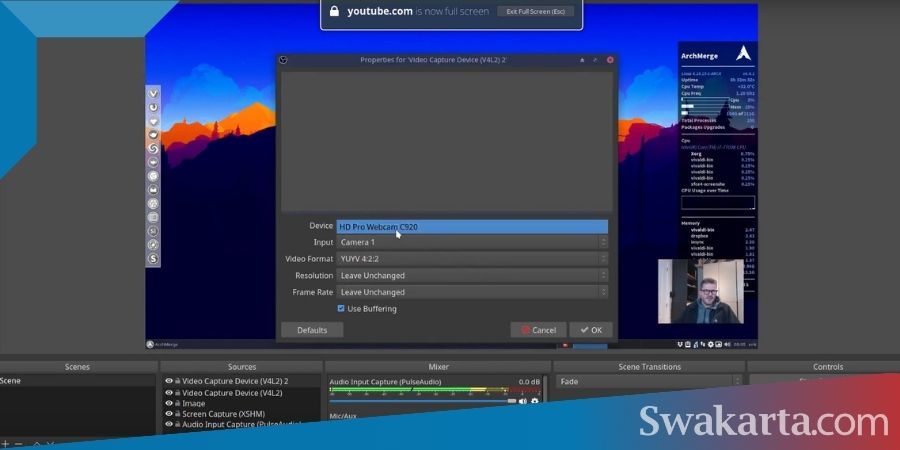Click the Mic/Aux mixer label
This screenshot has width=900, height=450.
click(x=343, y=416)
